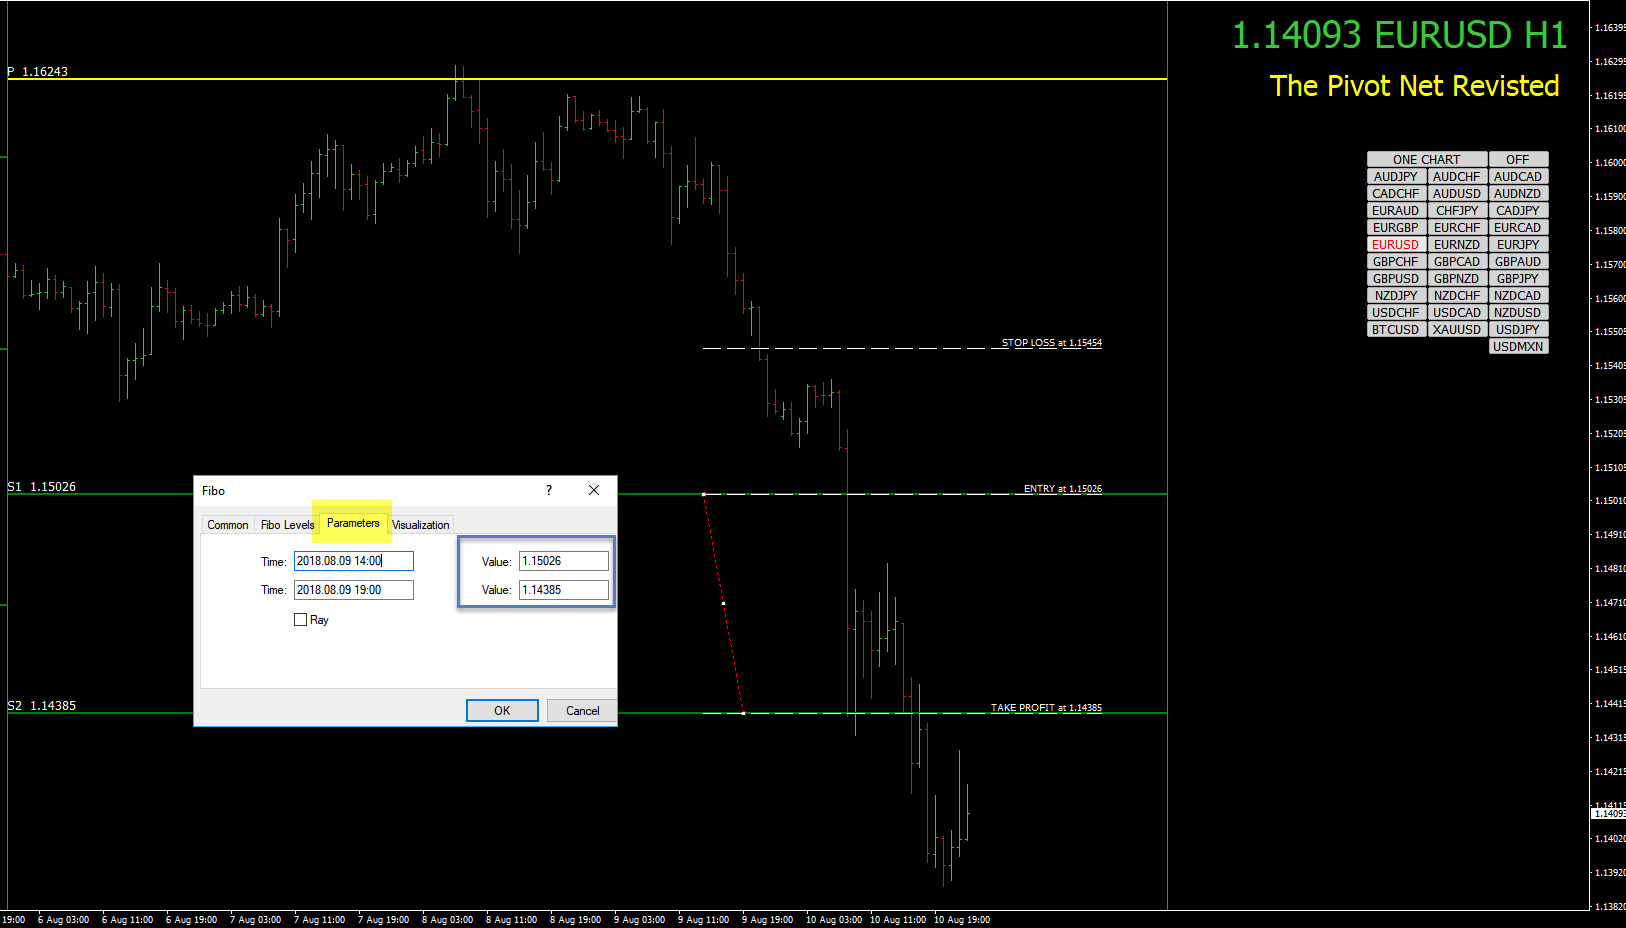The image size is (1626, 928).
Task: Switch chart to NZDCAD
Action: pos(1518,296)
